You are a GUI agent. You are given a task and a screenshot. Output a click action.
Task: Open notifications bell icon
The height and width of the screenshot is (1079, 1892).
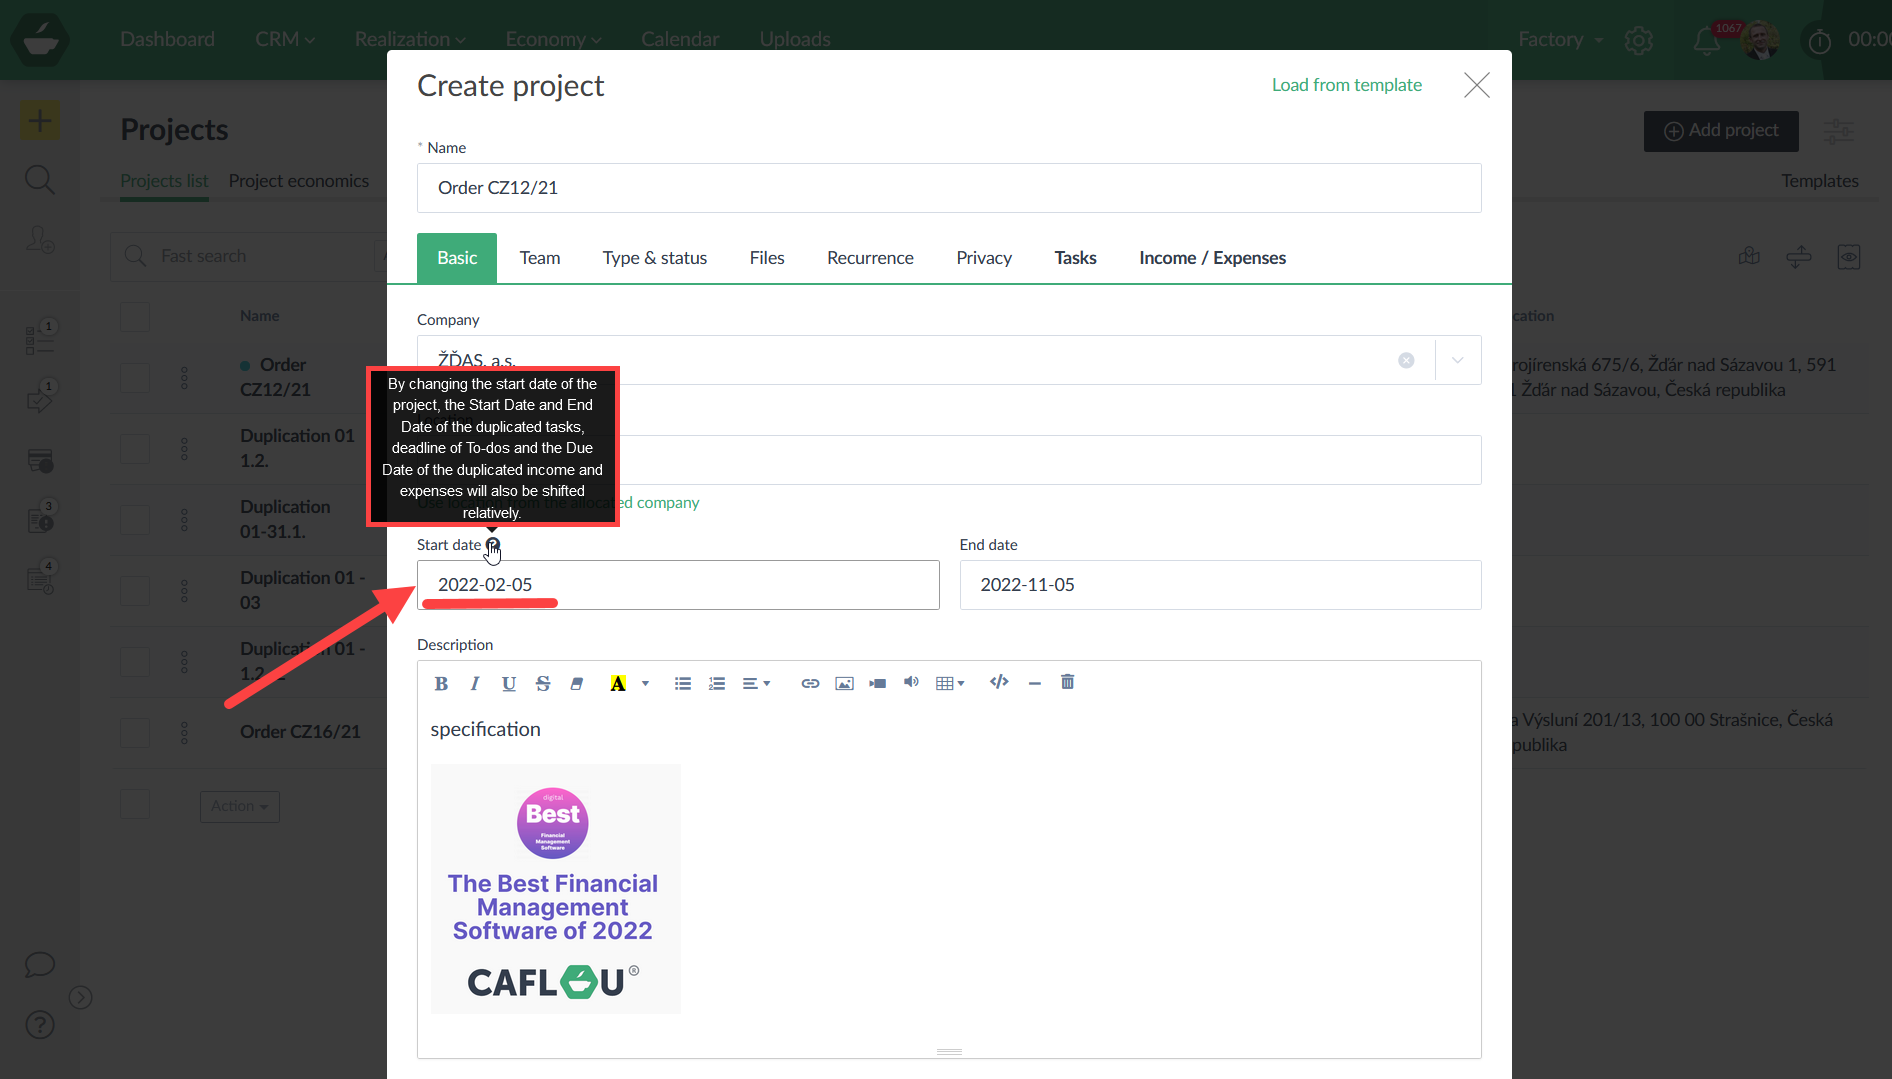coord(1706,41)
